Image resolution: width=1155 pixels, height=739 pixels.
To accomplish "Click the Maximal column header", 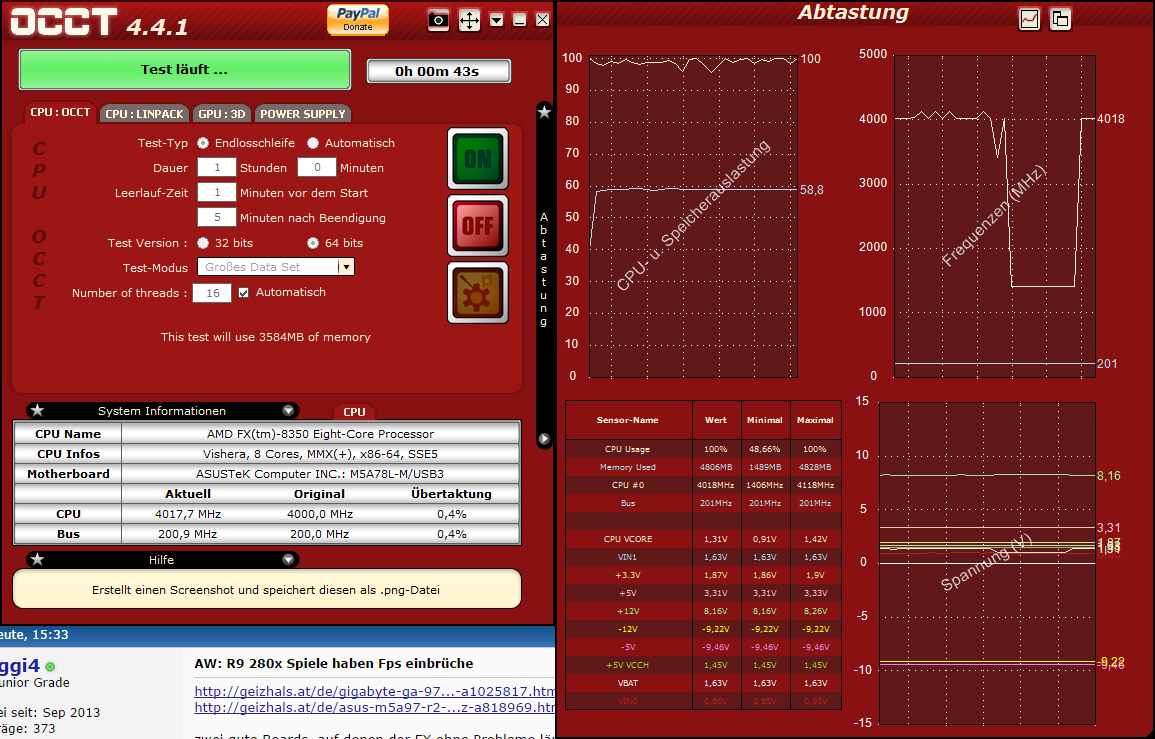I will tap(815, 420).
